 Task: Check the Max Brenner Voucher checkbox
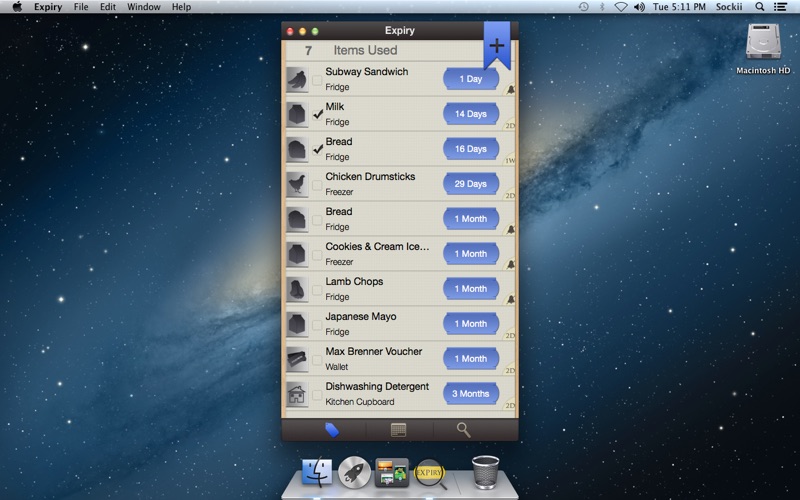point(317,360)
